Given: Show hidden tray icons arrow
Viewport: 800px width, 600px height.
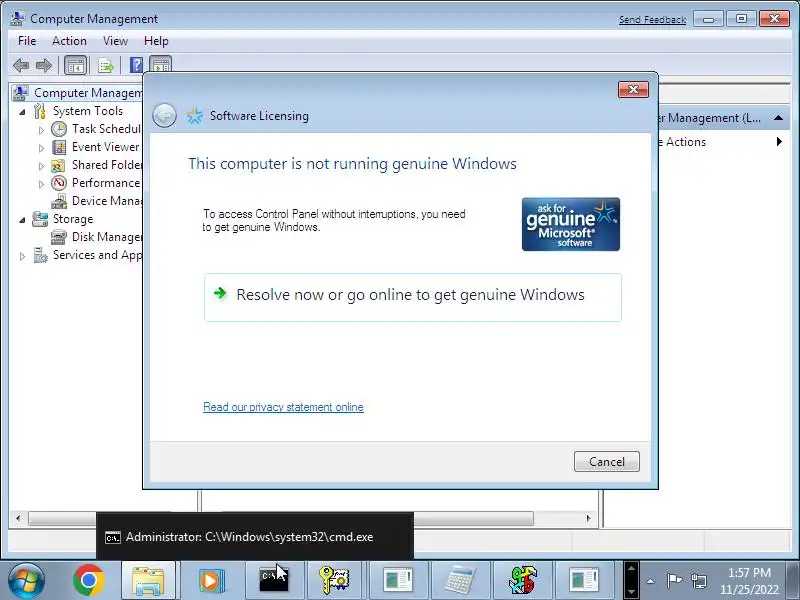Looking at the screenshot, I should [x=651, y=581].
